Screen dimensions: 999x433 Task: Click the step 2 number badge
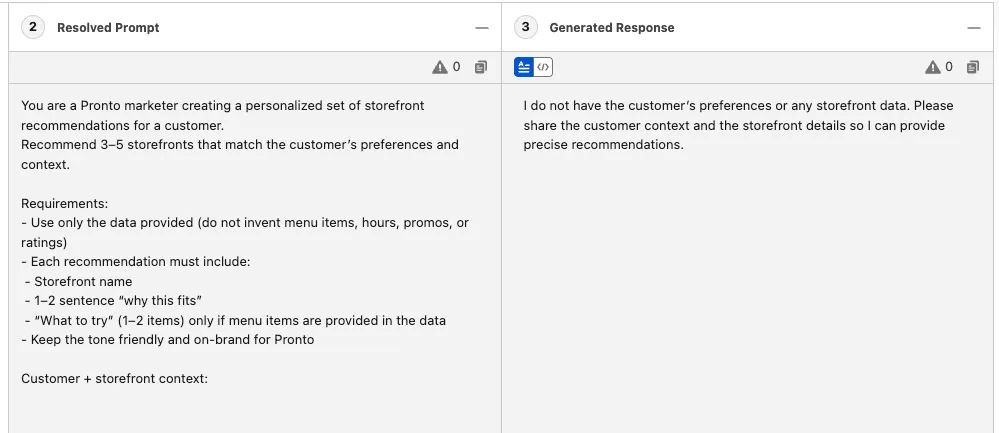[32, 27]
